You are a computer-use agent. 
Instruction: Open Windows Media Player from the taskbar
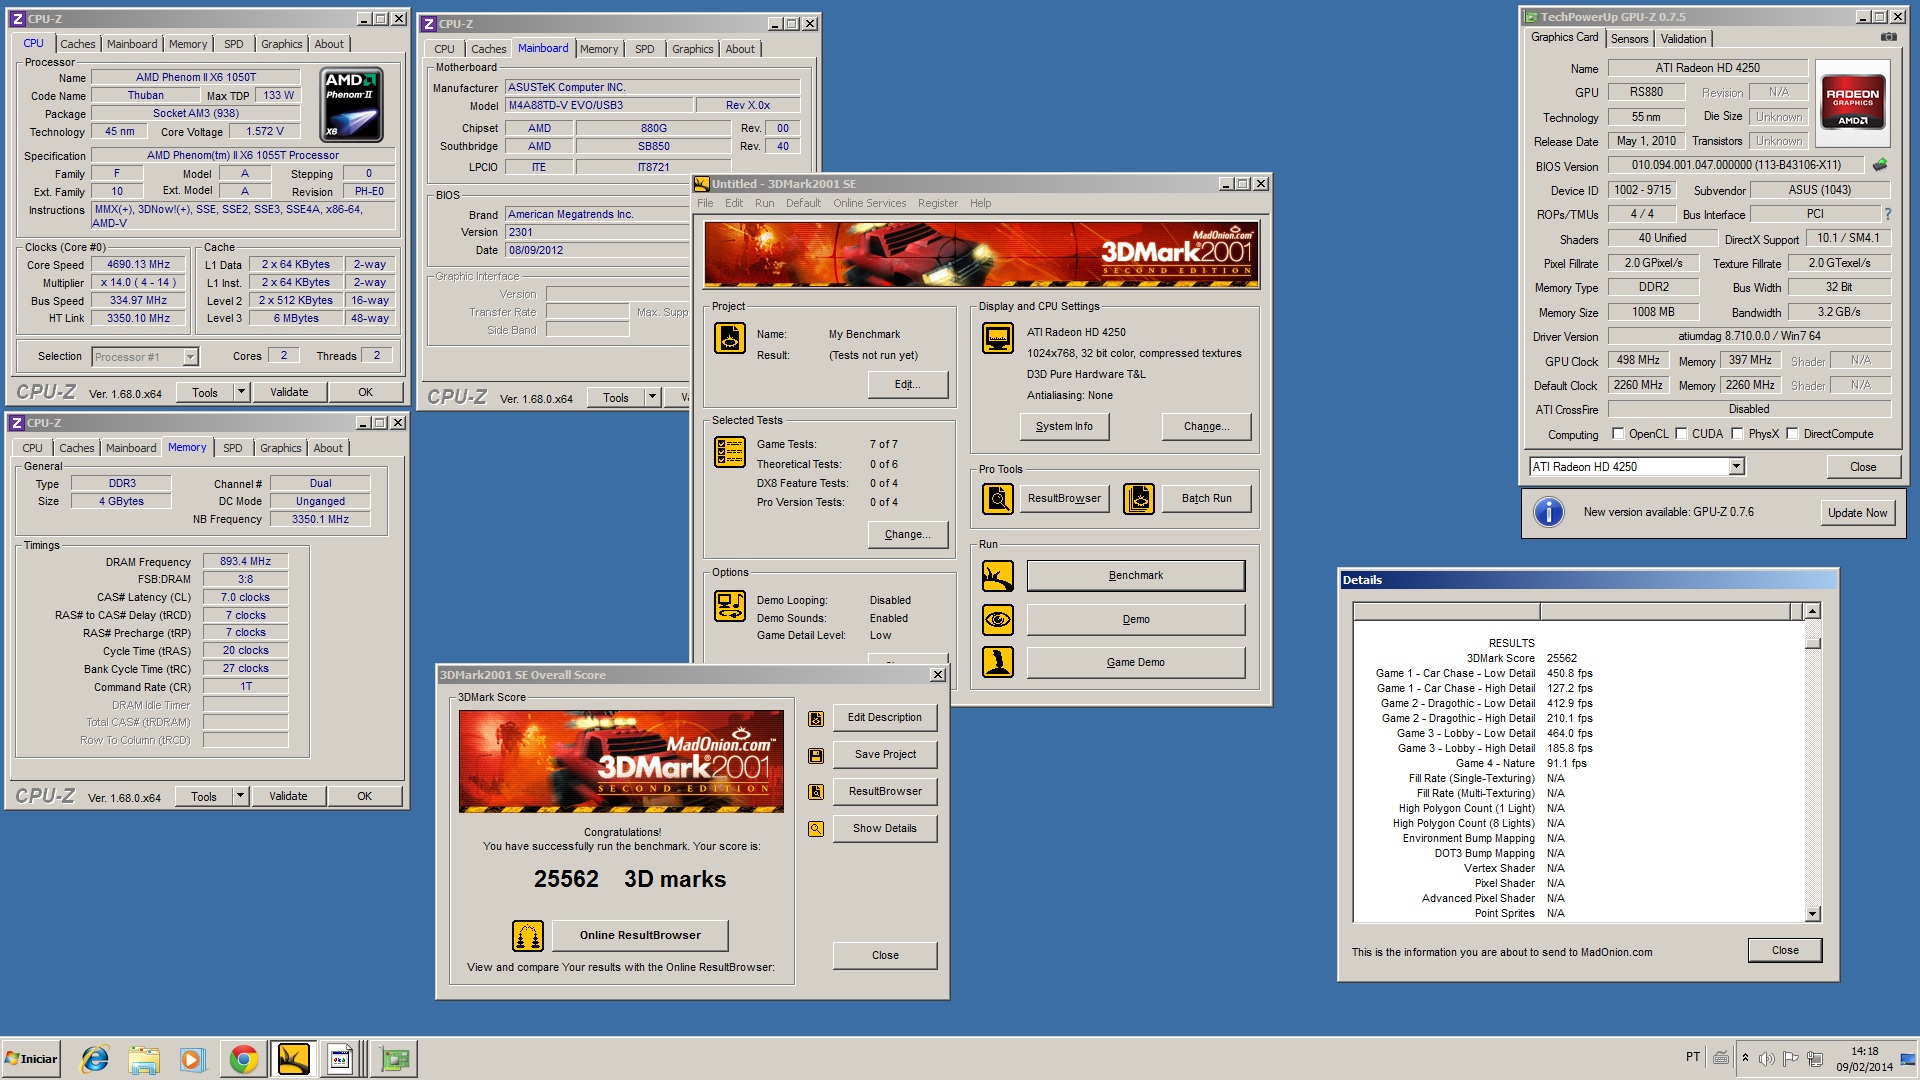193,1059
